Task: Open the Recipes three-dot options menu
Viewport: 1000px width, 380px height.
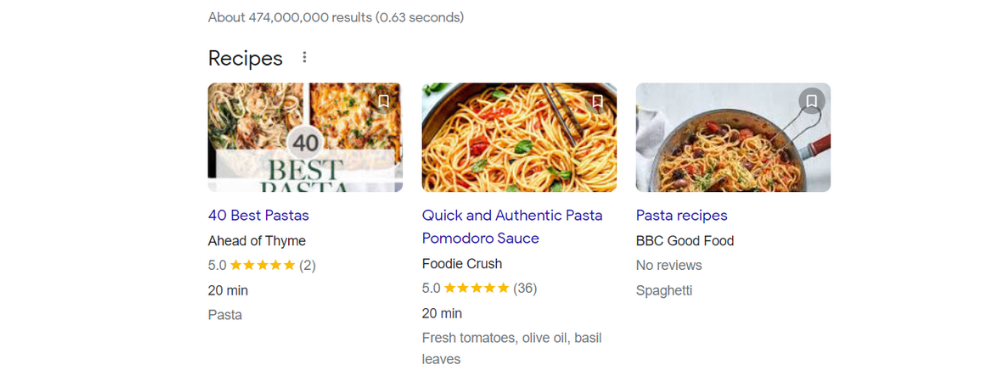Action: point(304,57)
